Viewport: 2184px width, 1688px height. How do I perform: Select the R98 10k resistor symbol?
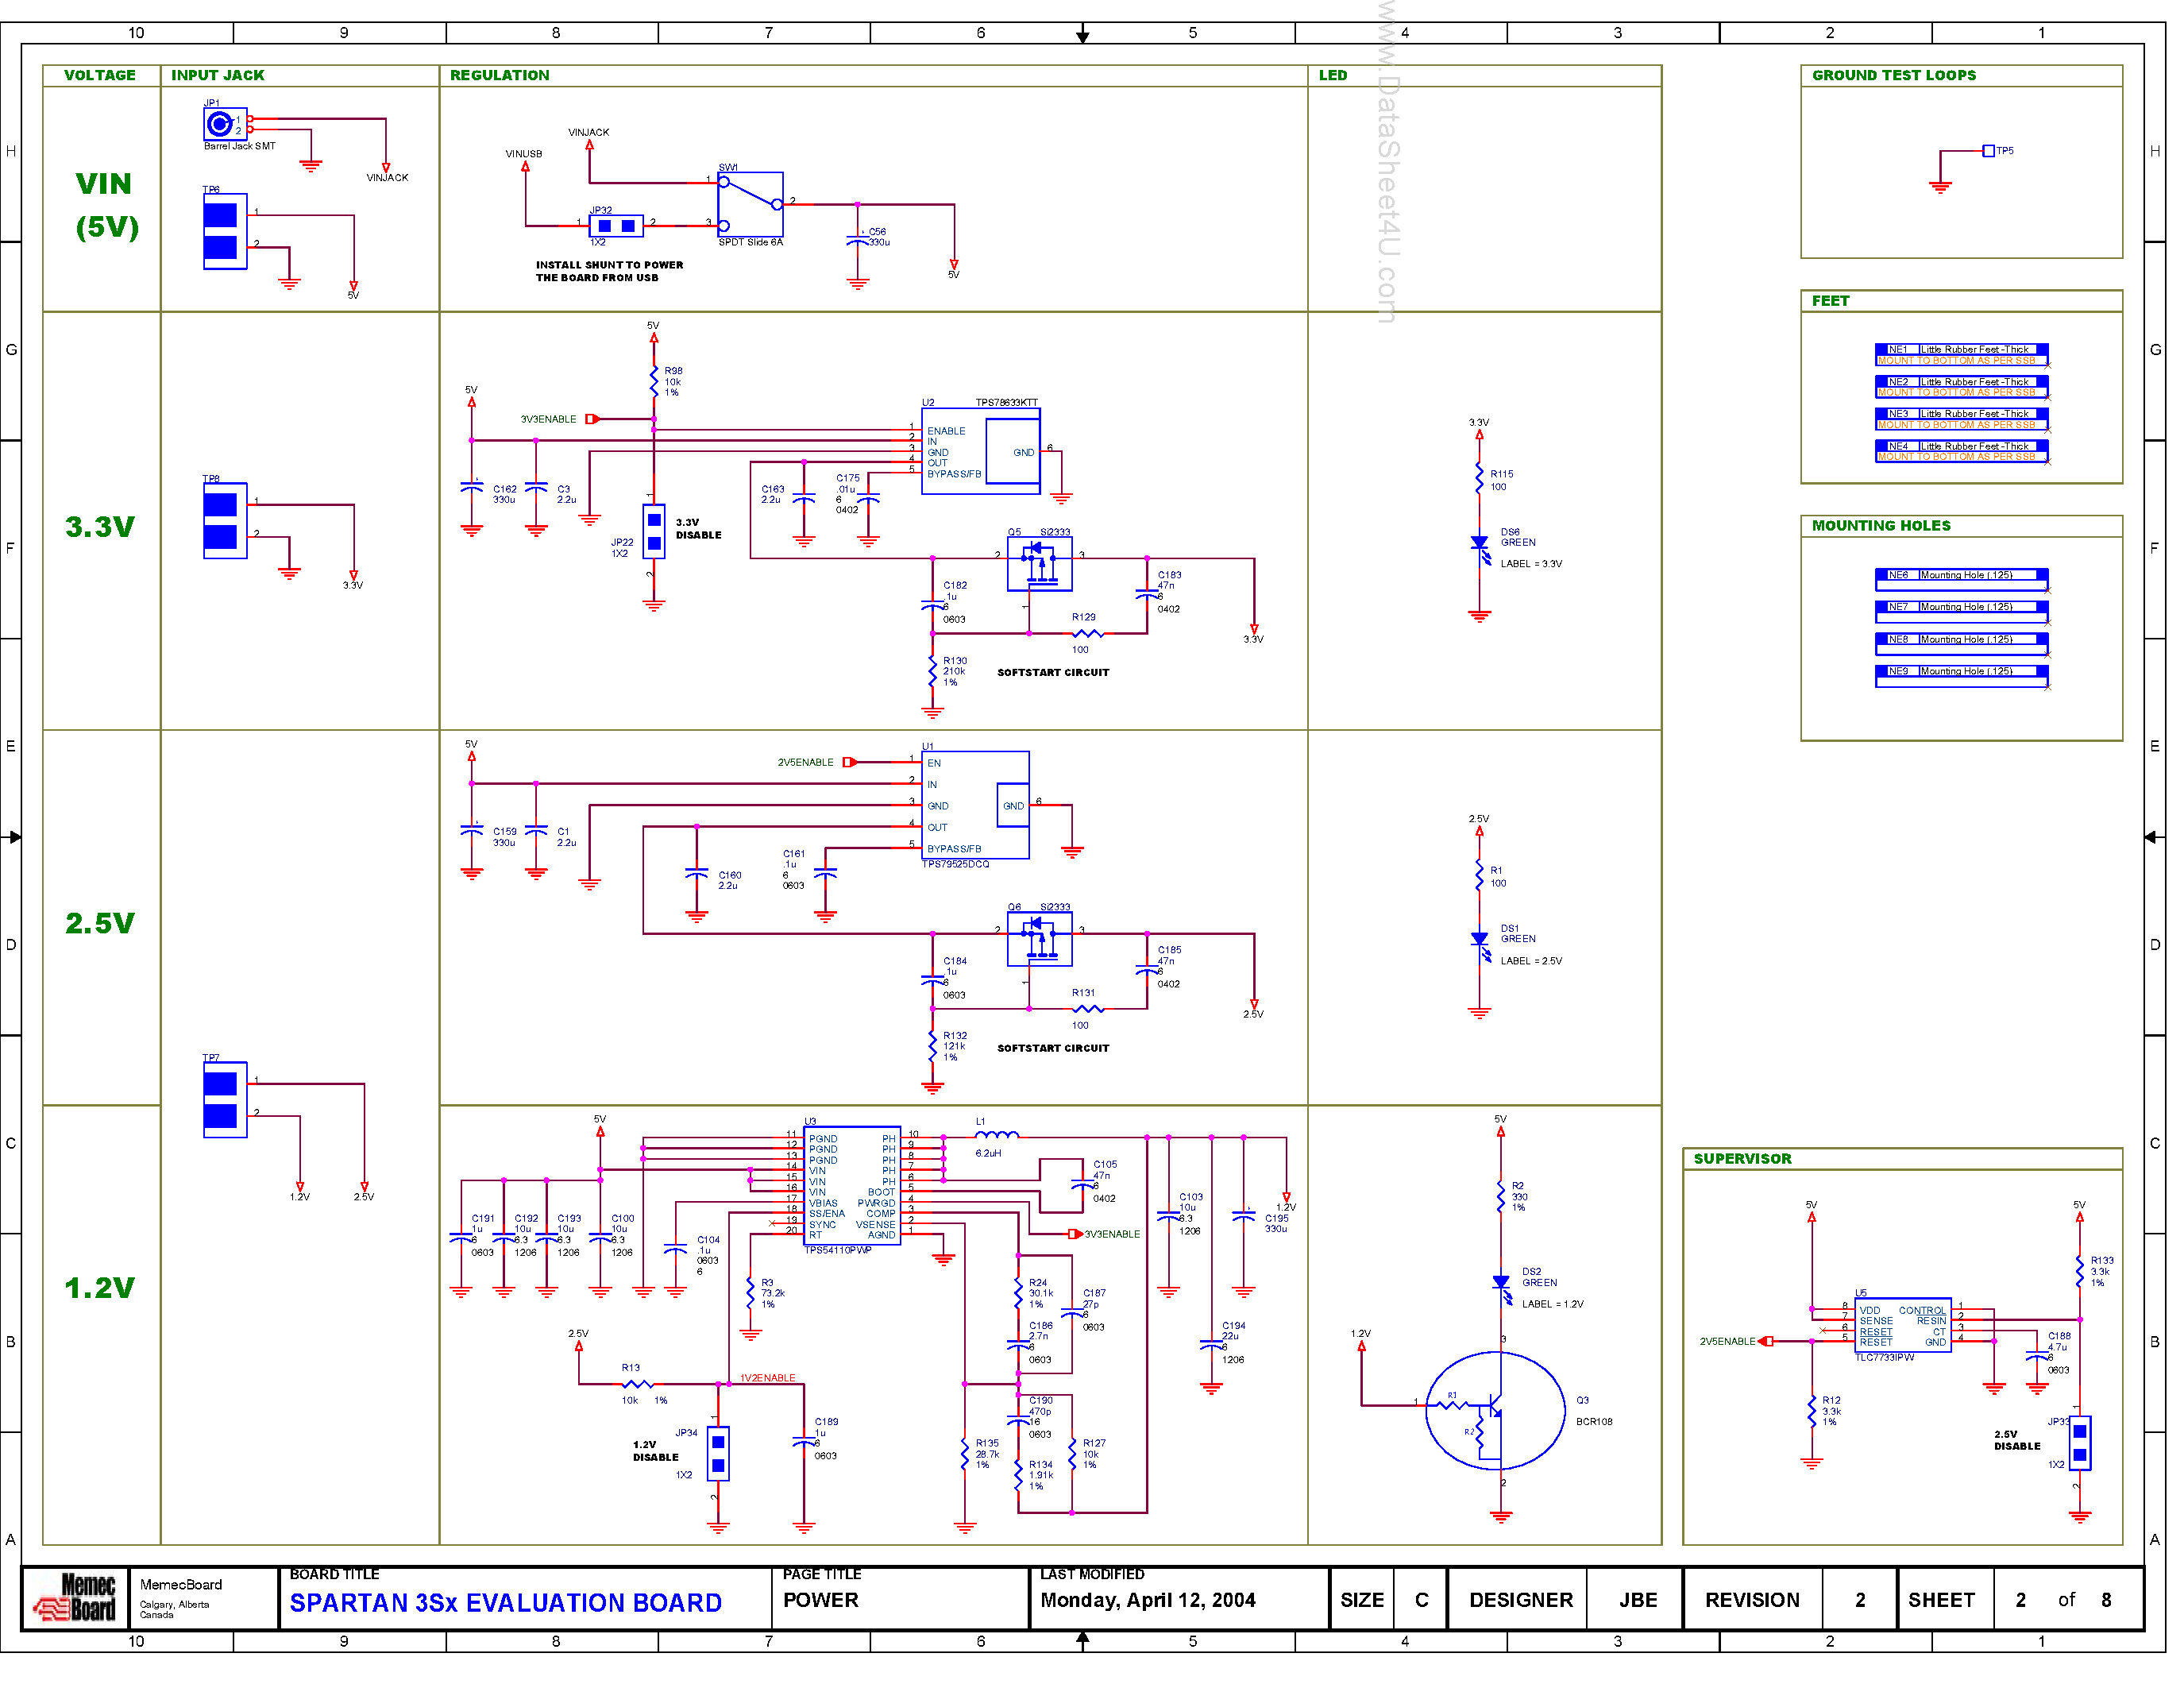coord(654,381)
